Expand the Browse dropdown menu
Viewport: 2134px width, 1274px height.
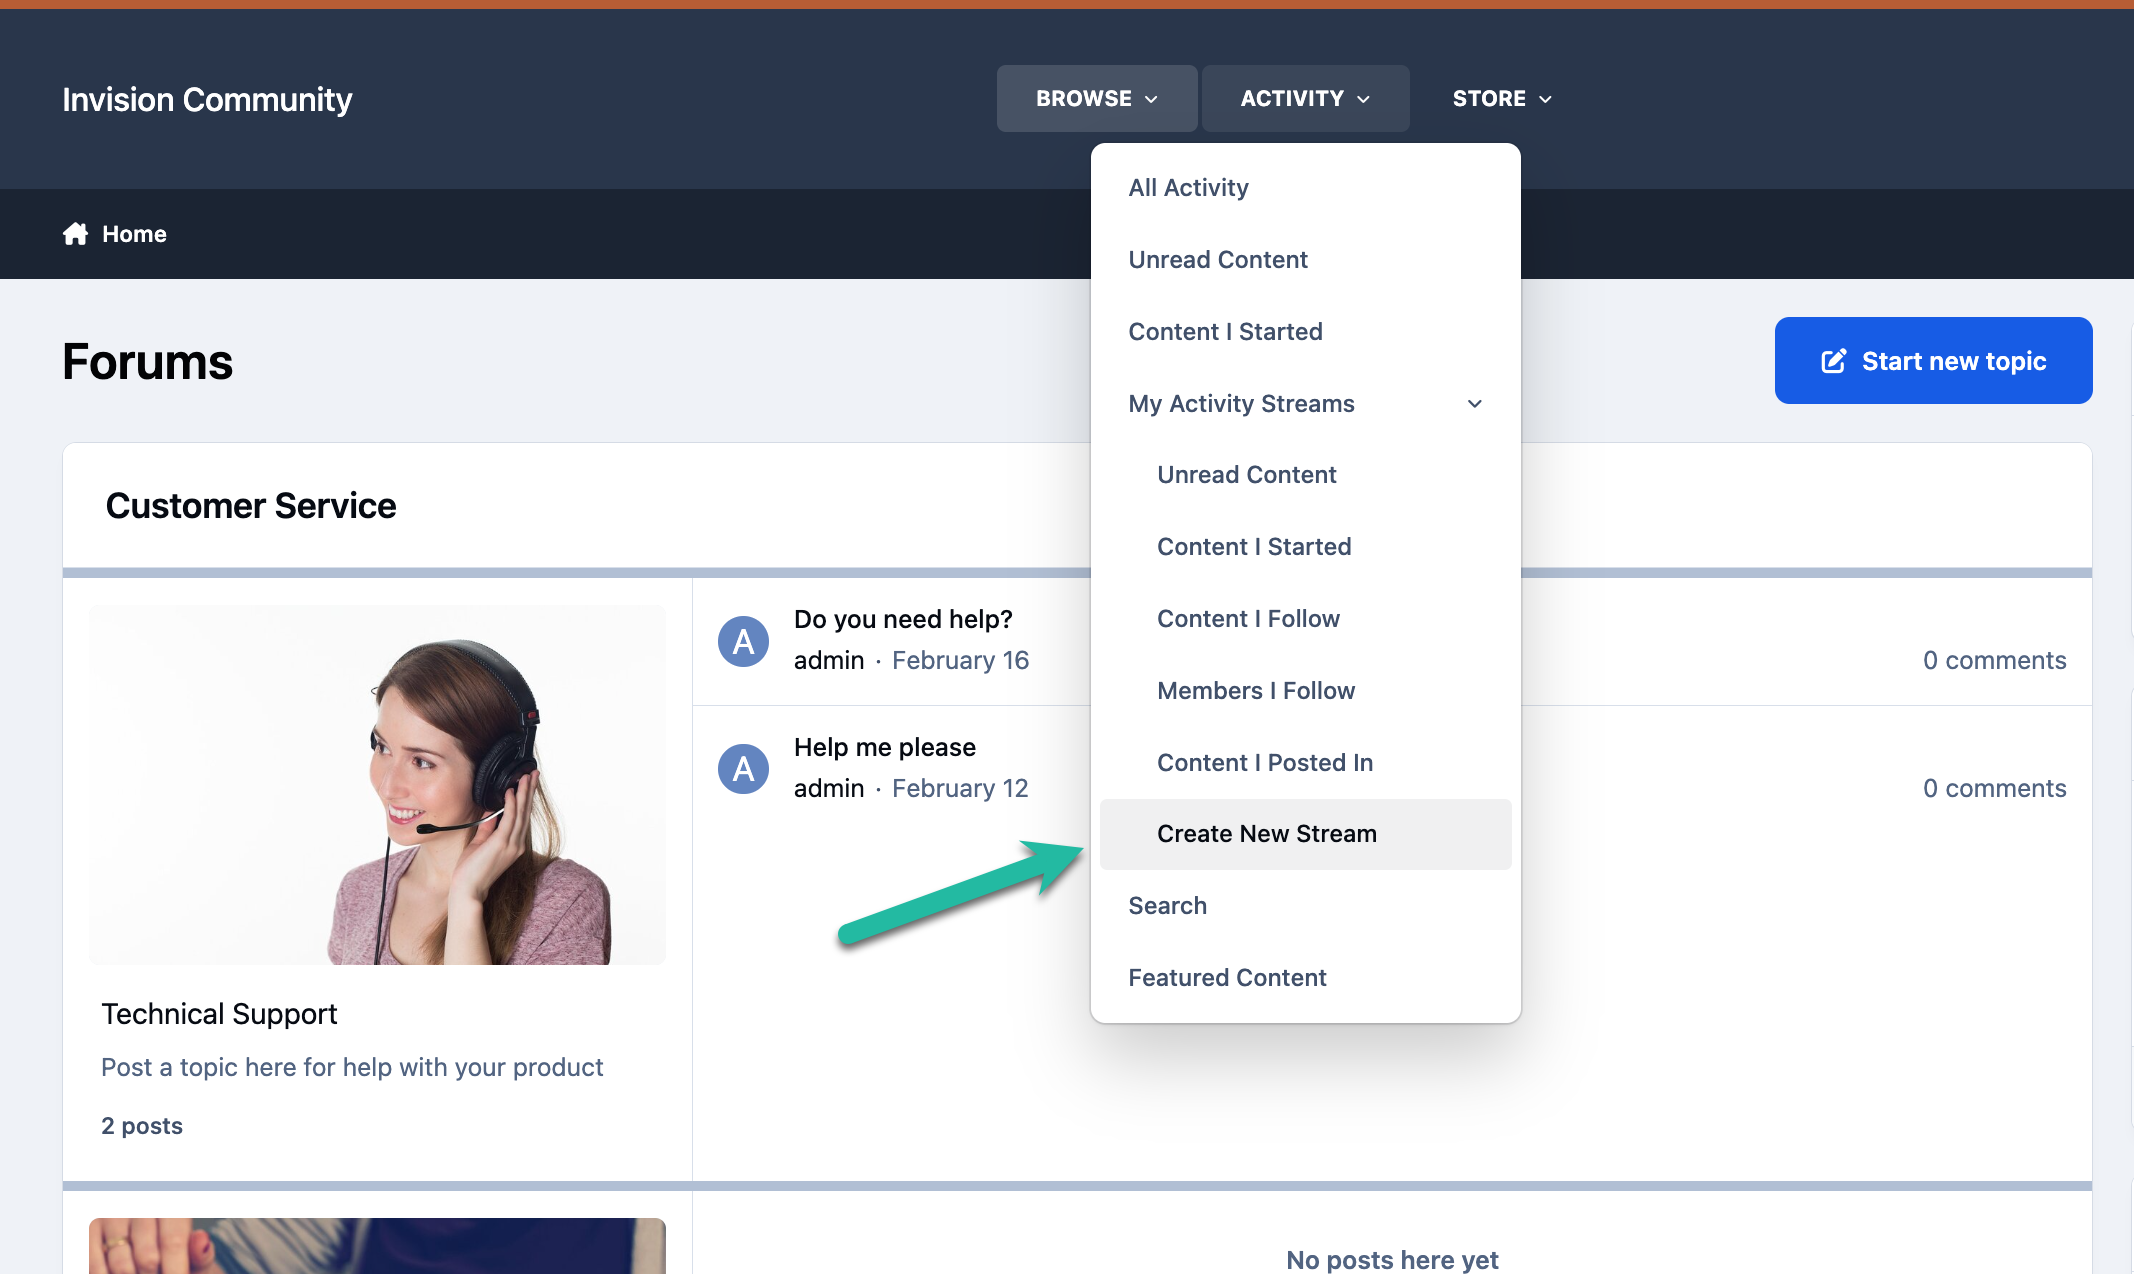coord(1096,99)
